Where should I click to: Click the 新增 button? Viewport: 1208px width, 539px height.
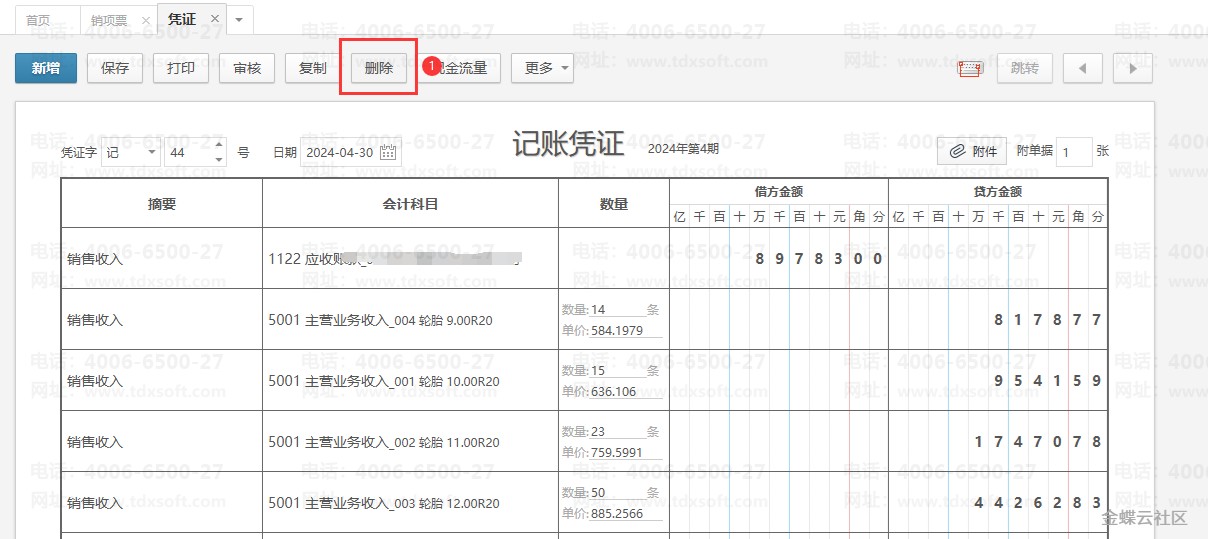click(x=45, y=69)
